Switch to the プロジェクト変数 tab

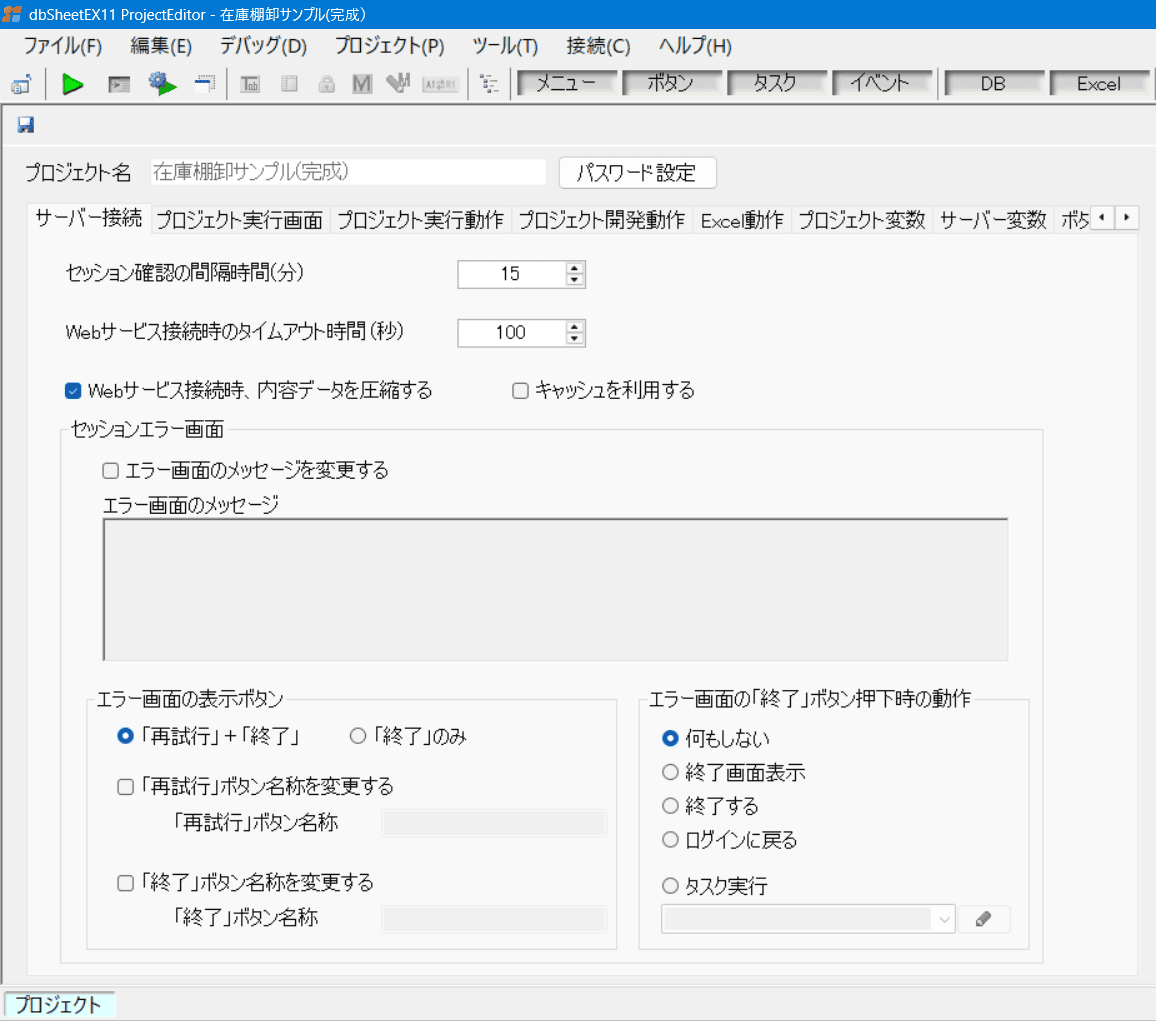861,221
